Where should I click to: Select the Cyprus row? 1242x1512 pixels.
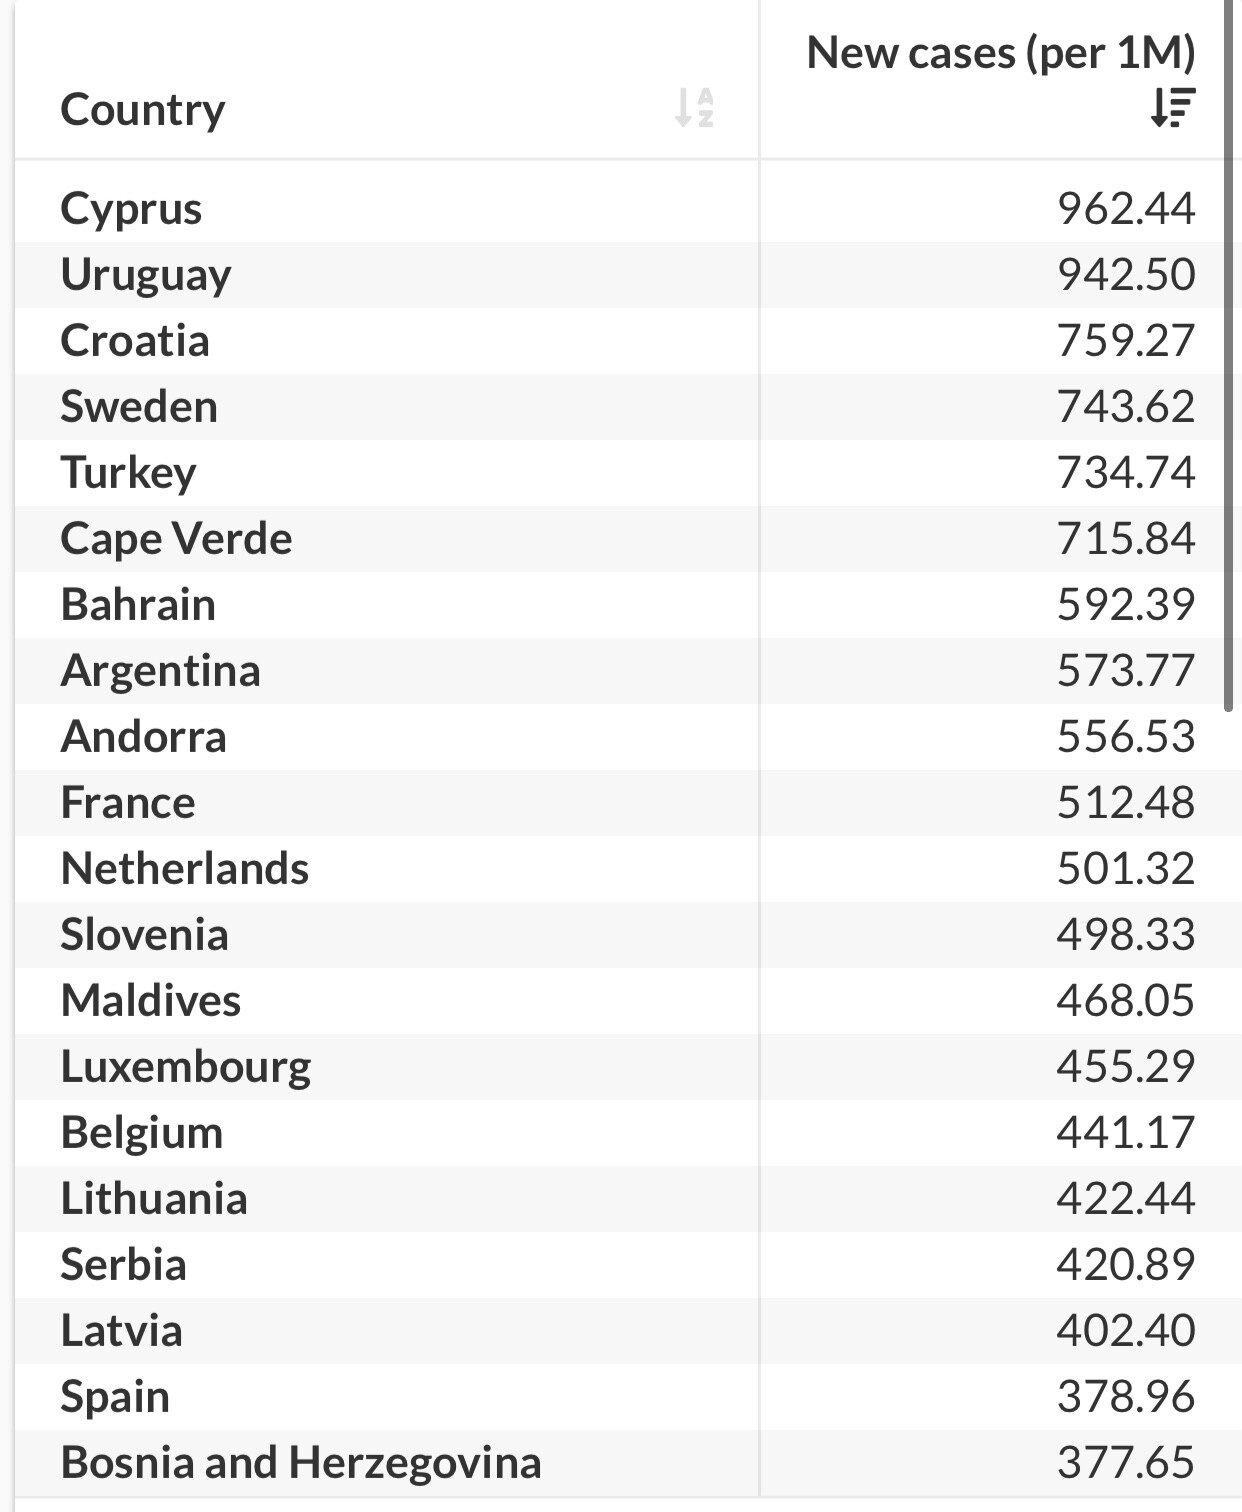(x=131, y=208)
